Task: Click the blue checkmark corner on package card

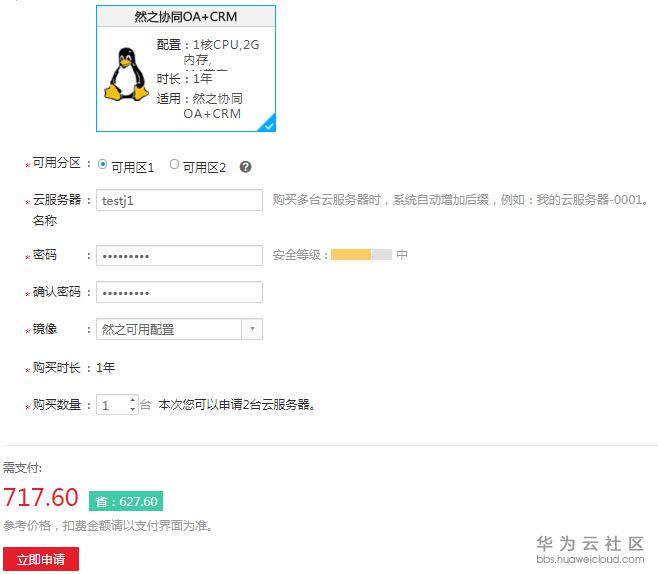Action: [268, 124]
